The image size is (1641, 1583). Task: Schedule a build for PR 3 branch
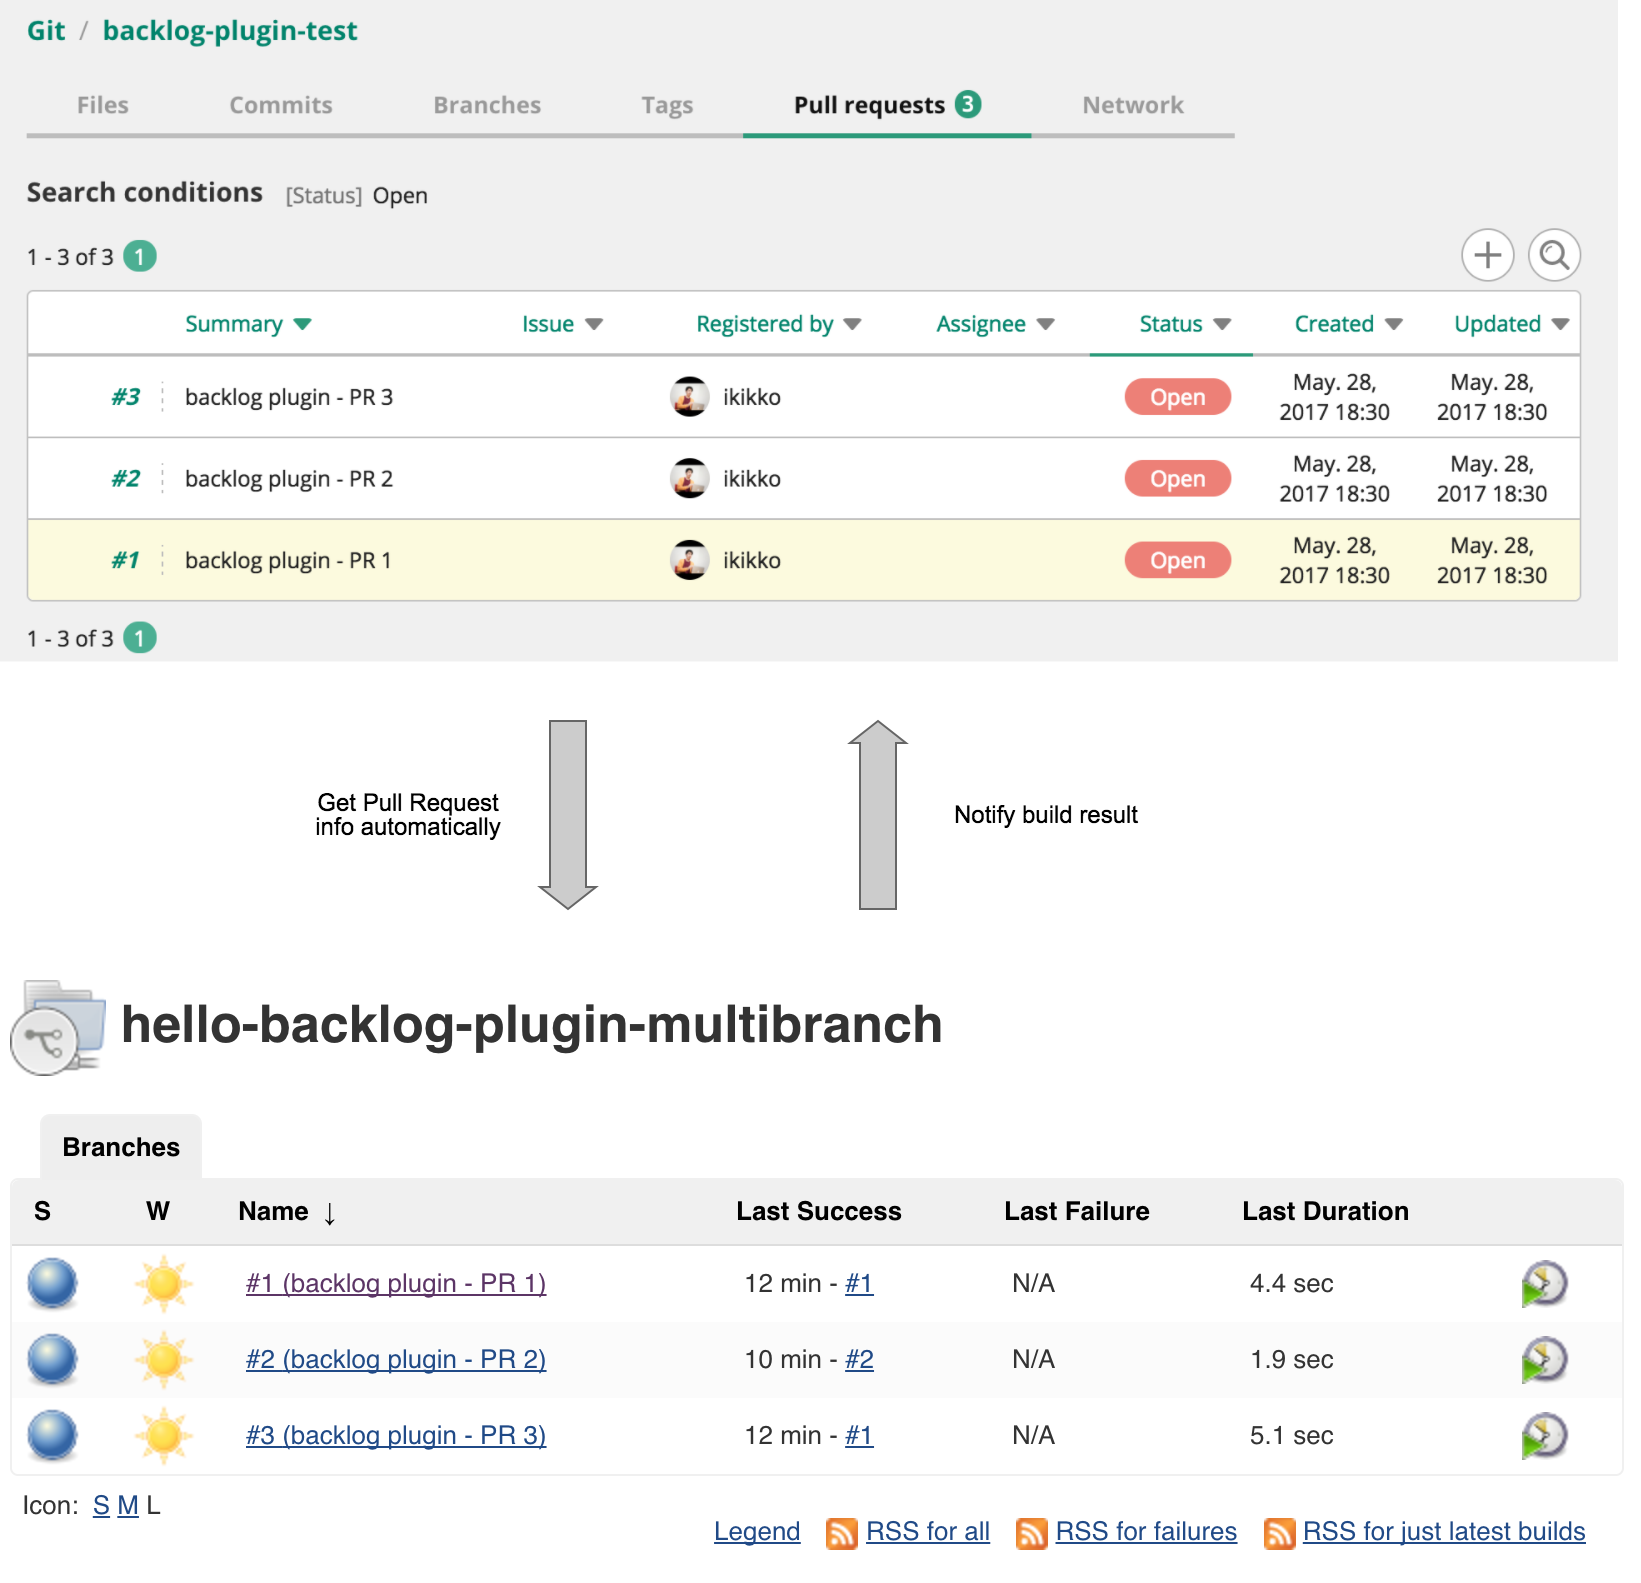(1544, 1436)
